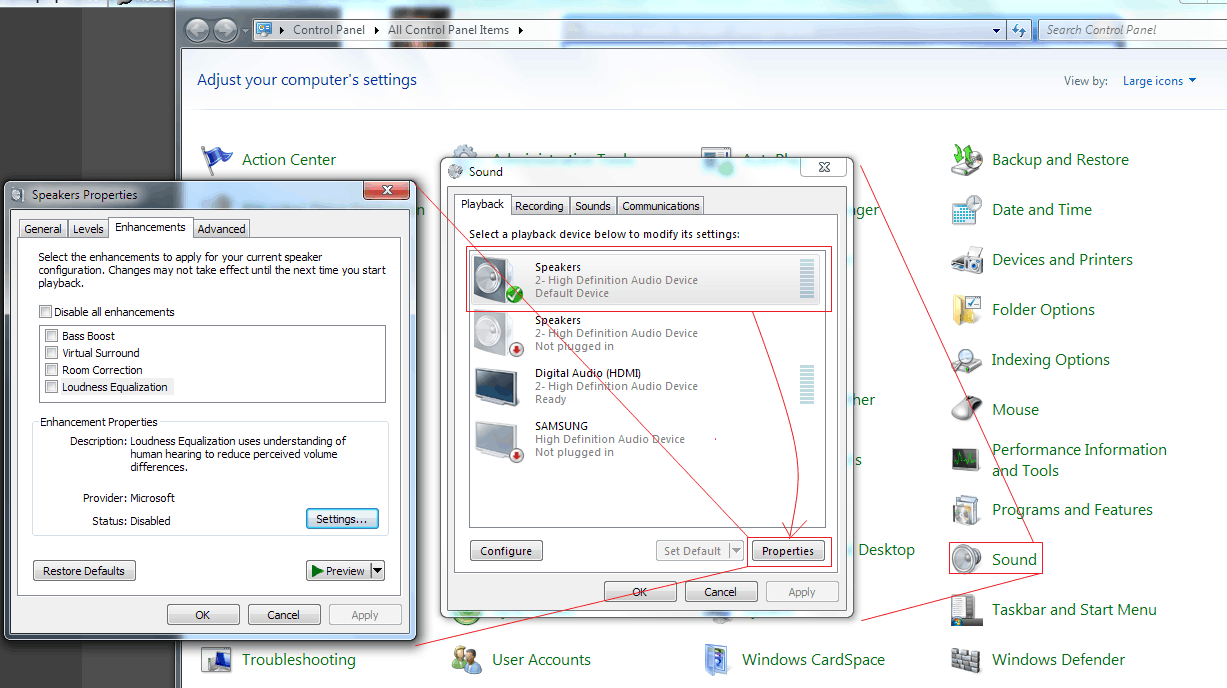The image size is (1227, 688).
Task: Open the Sound control panel icon
Action: 967,559
